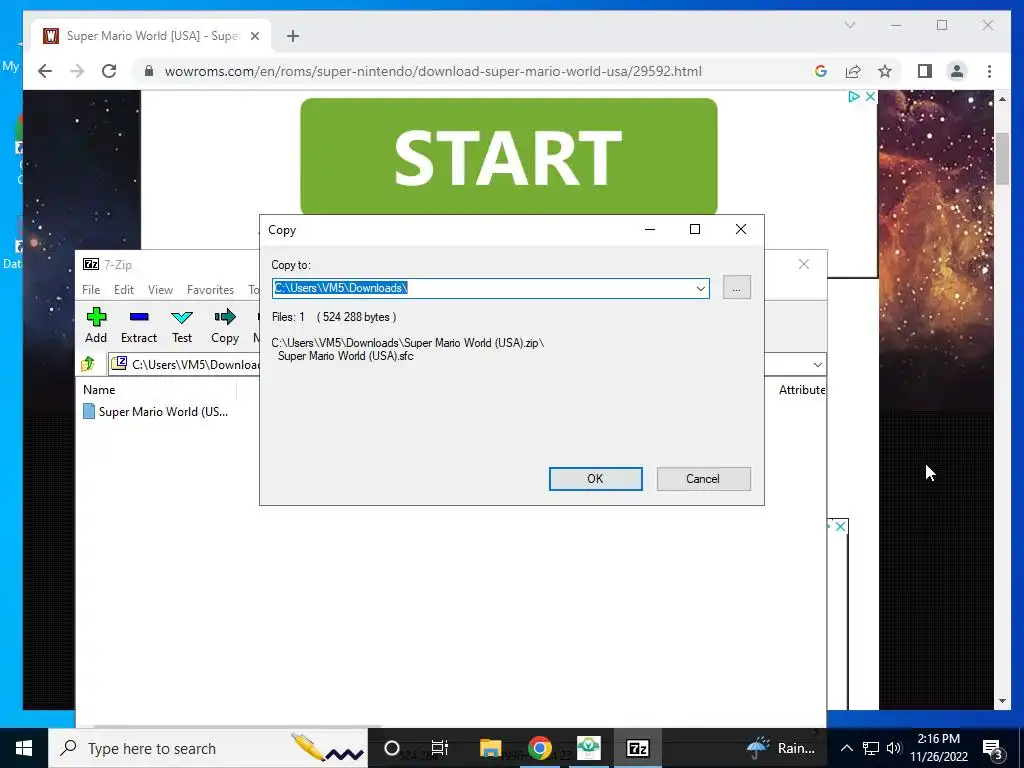Click the network icon in system tray

tap(871, 748)
